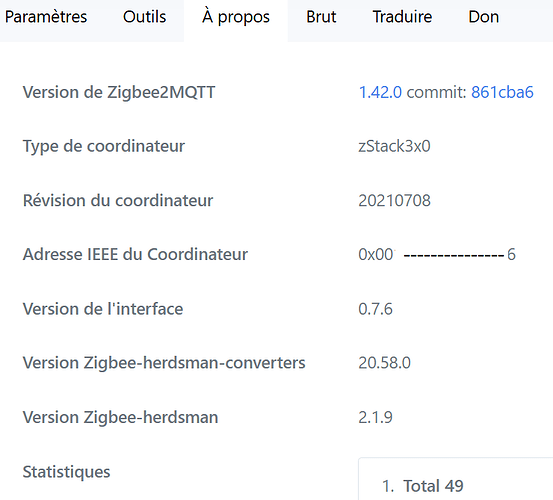Click the Zigbee-herdsman version 2.1.9

point(375,417)
